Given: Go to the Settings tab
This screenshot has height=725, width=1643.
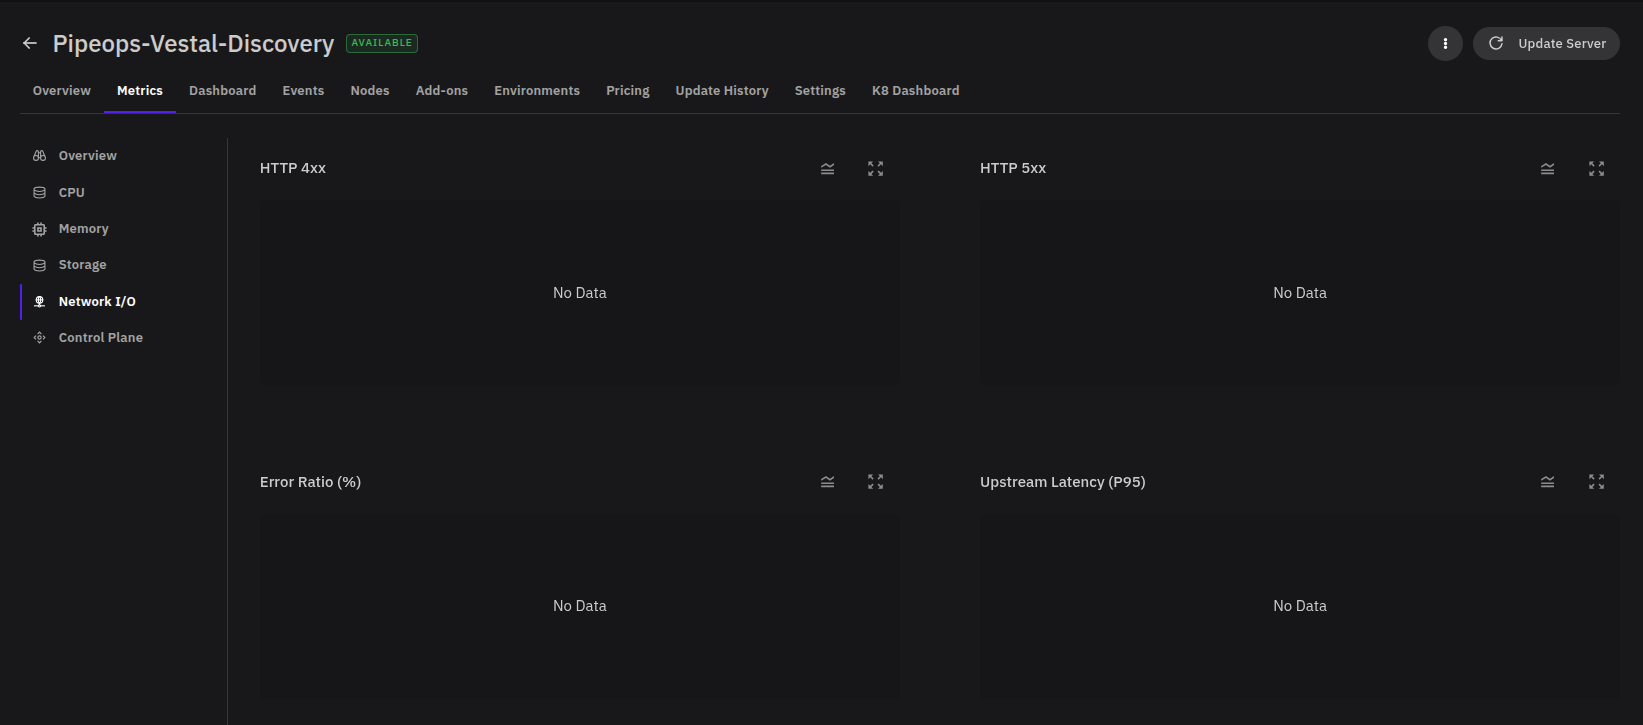Looking at the screenshot, I should pos(820,90).
